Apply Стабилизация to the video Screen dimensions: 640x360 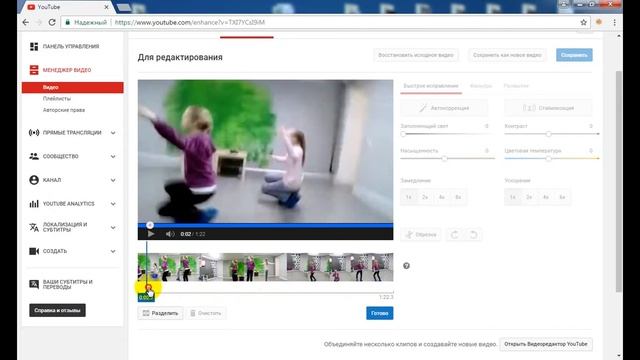(548, 108)
